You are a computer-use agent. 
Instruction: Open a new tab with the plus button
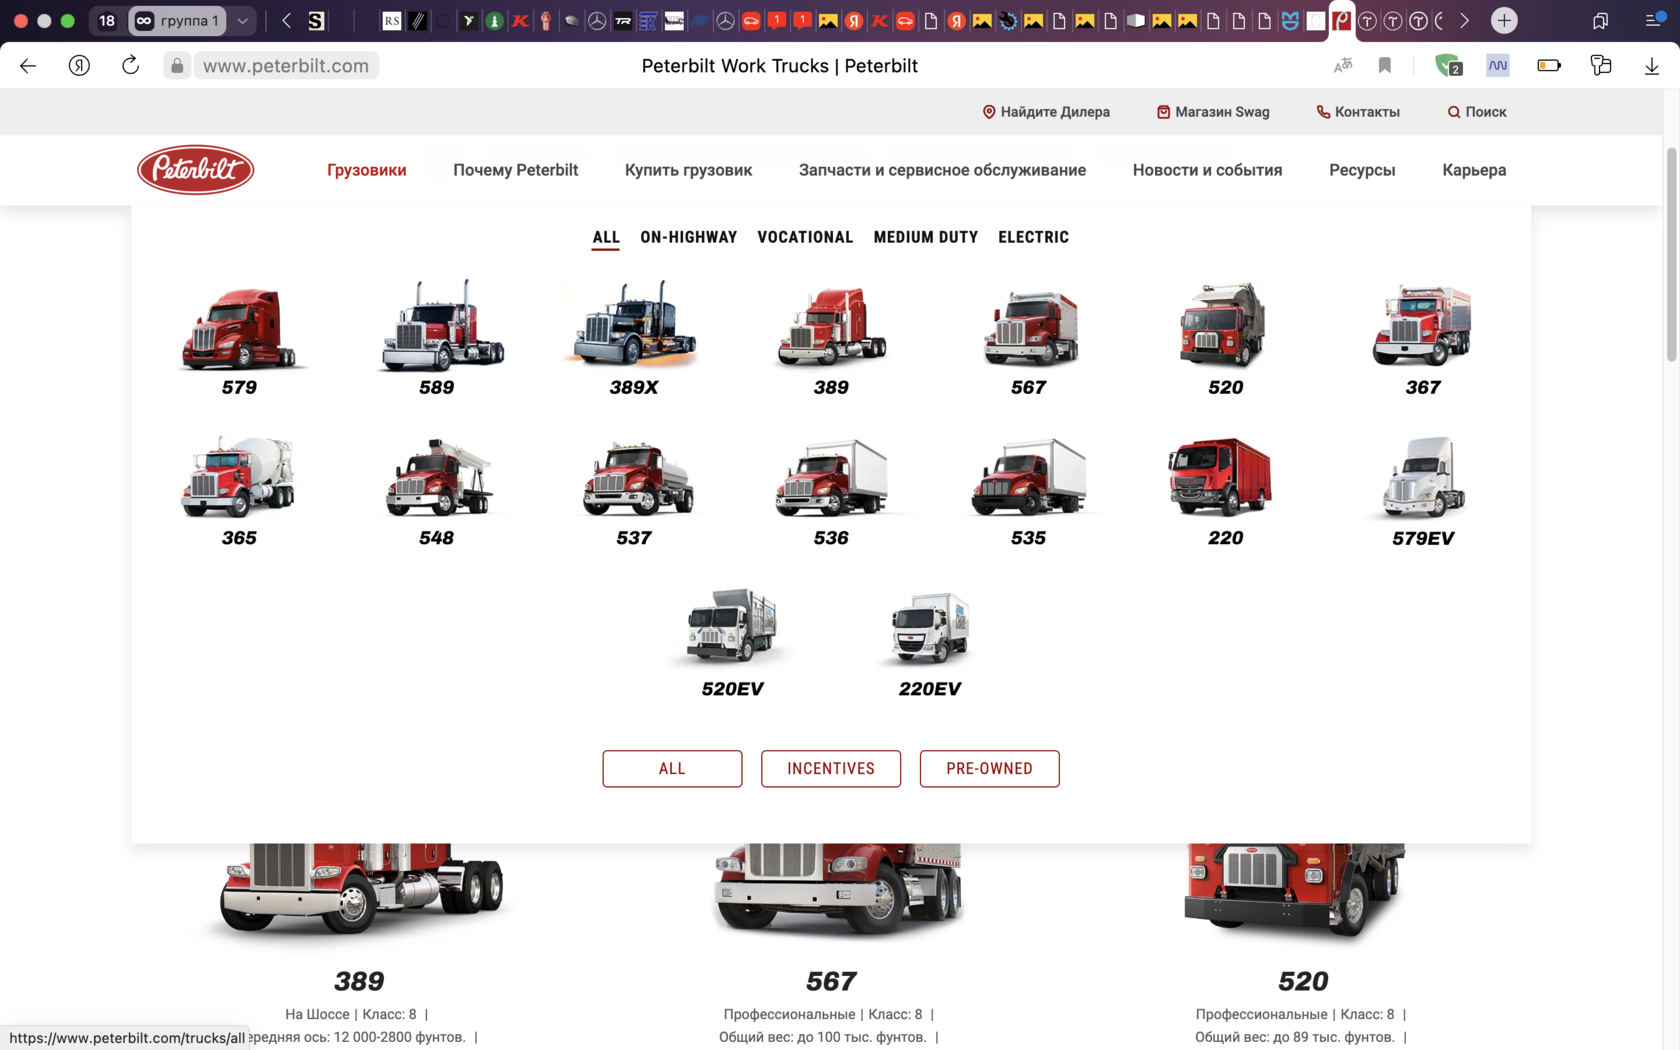(x=1504, y=21)
